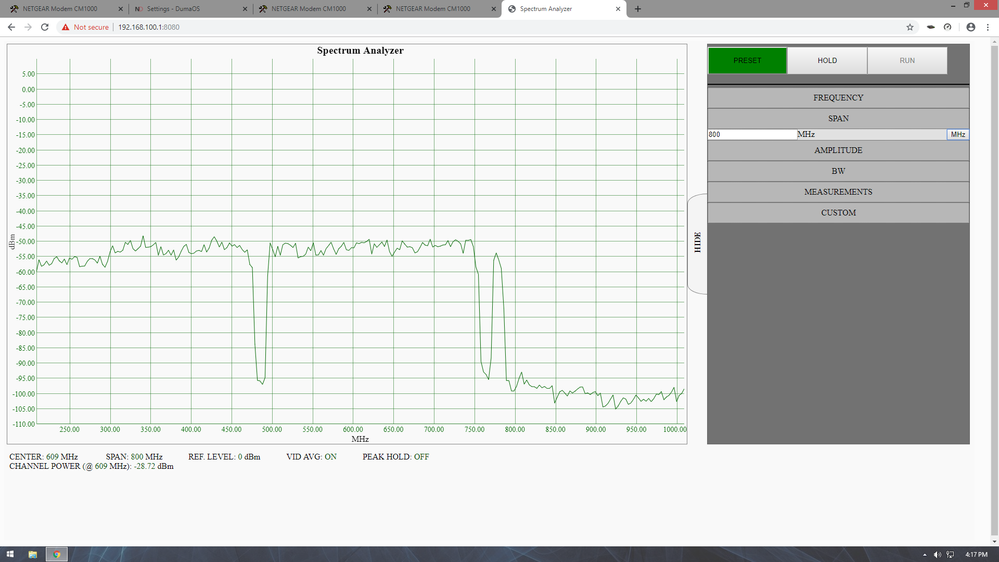Collapse the SPAN section
Viewport: 999px width, 562px height.
tap(838, 119)
